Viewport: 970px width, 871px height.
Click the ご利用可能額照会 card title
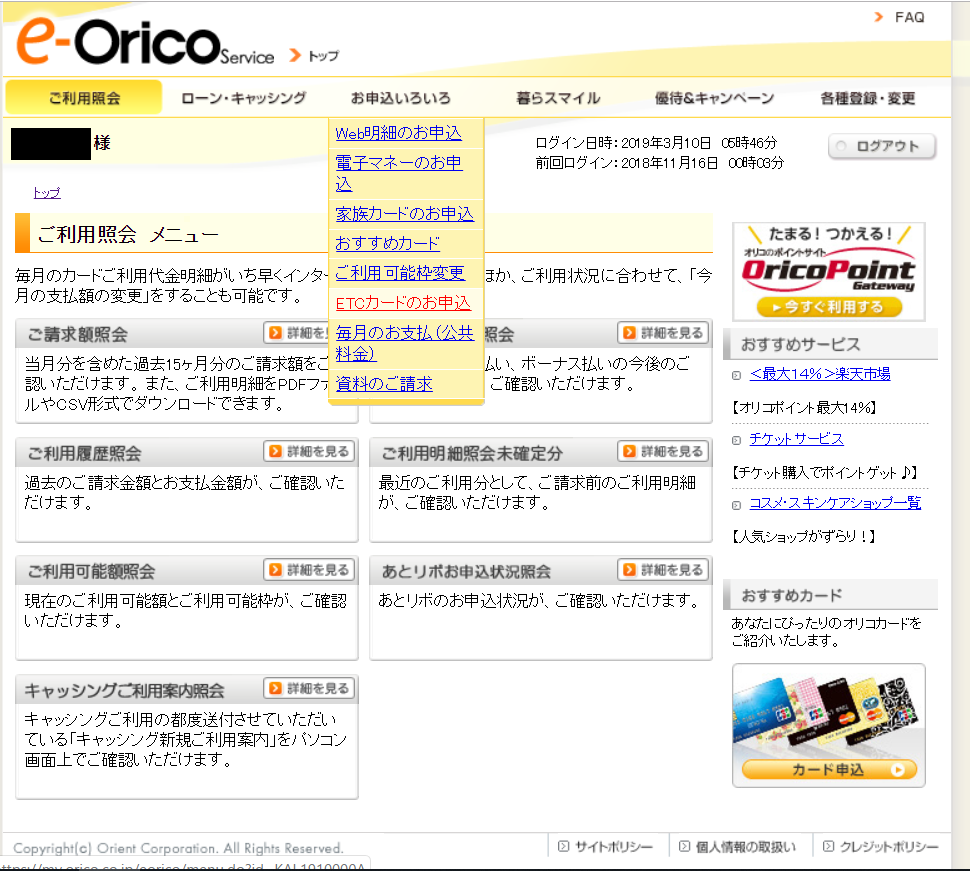(91, 572)
